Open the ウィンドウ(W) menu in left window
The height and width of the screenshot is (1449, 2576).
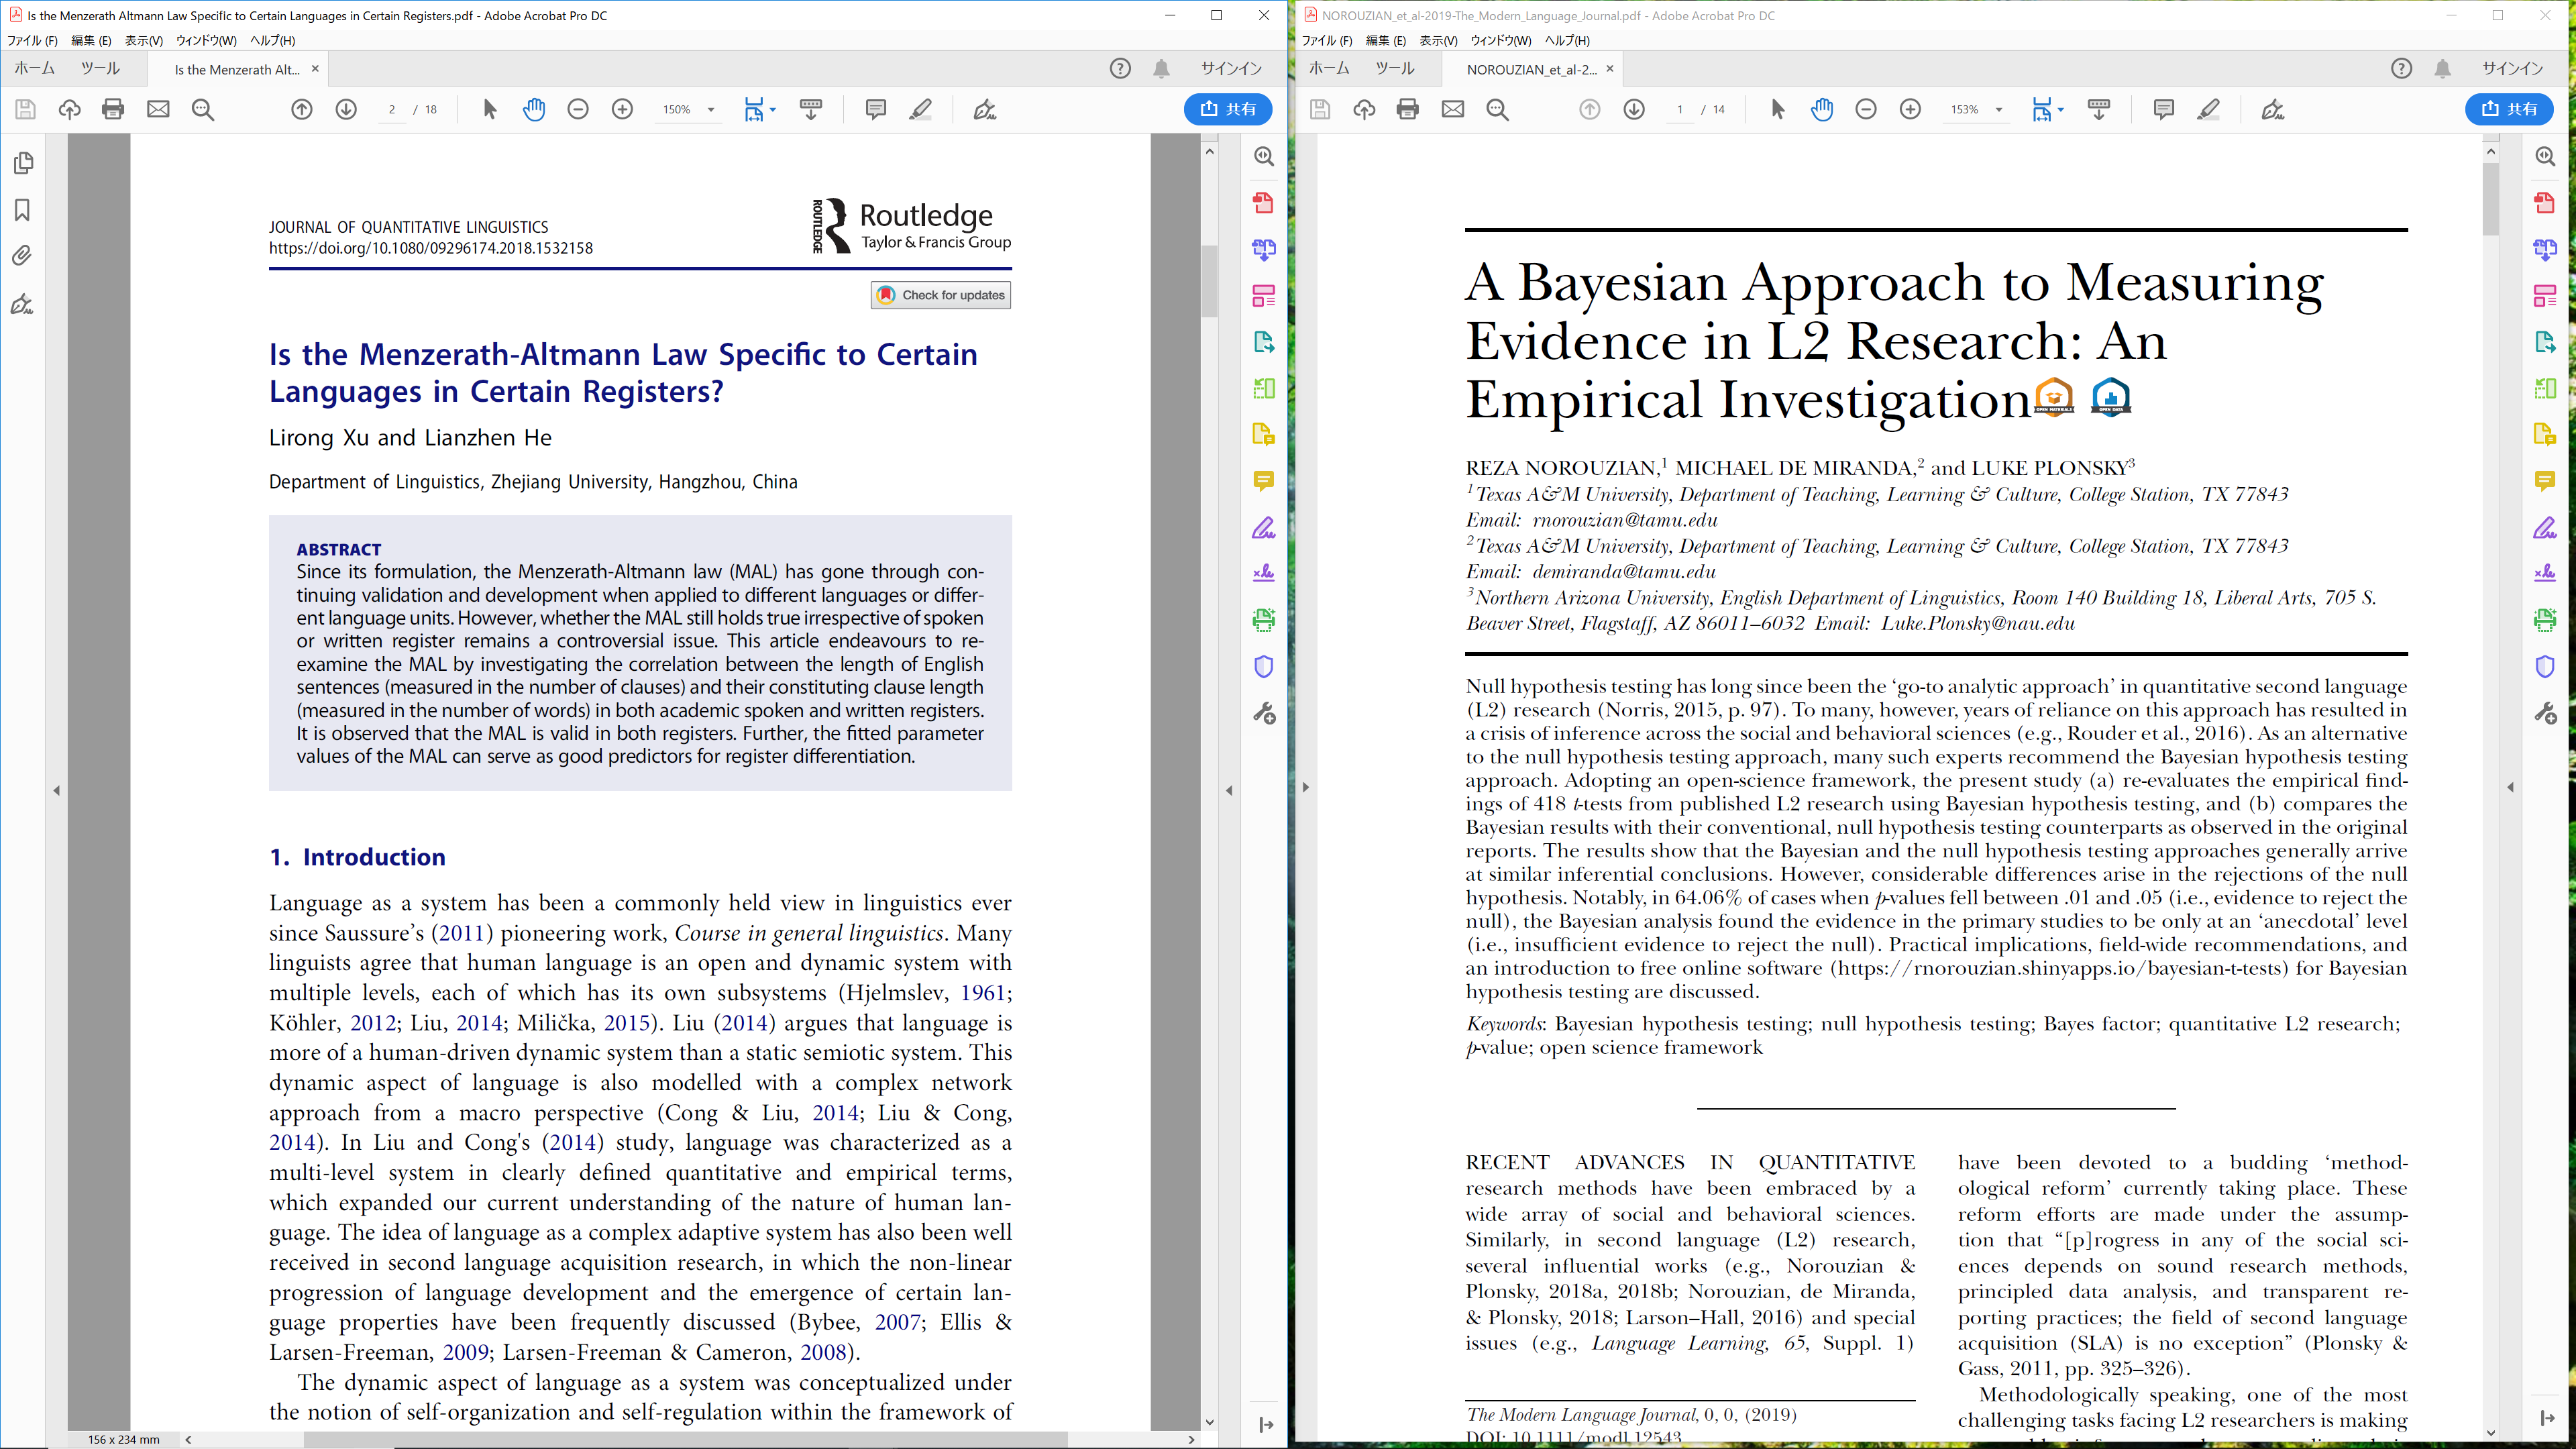(x=206, y=41)
